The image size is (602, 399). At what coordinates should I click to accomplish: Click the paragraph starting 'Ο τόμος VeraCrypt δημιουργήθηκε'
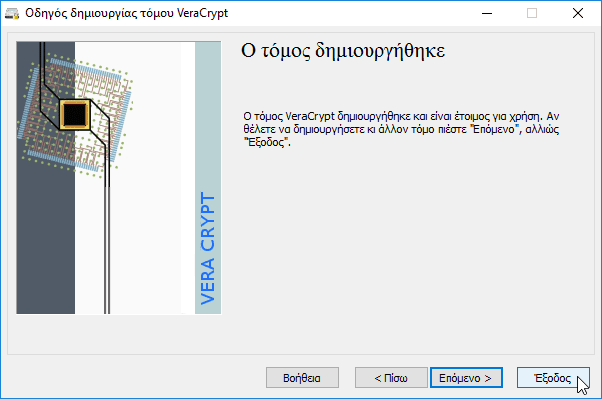point(401,129)
